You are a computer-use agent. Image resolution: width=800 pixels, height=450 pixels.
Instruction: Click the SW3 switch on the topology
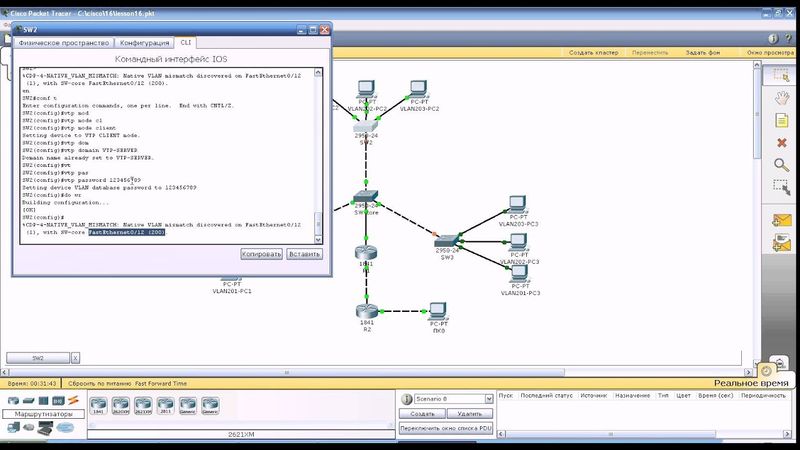[x=447, y=241]
